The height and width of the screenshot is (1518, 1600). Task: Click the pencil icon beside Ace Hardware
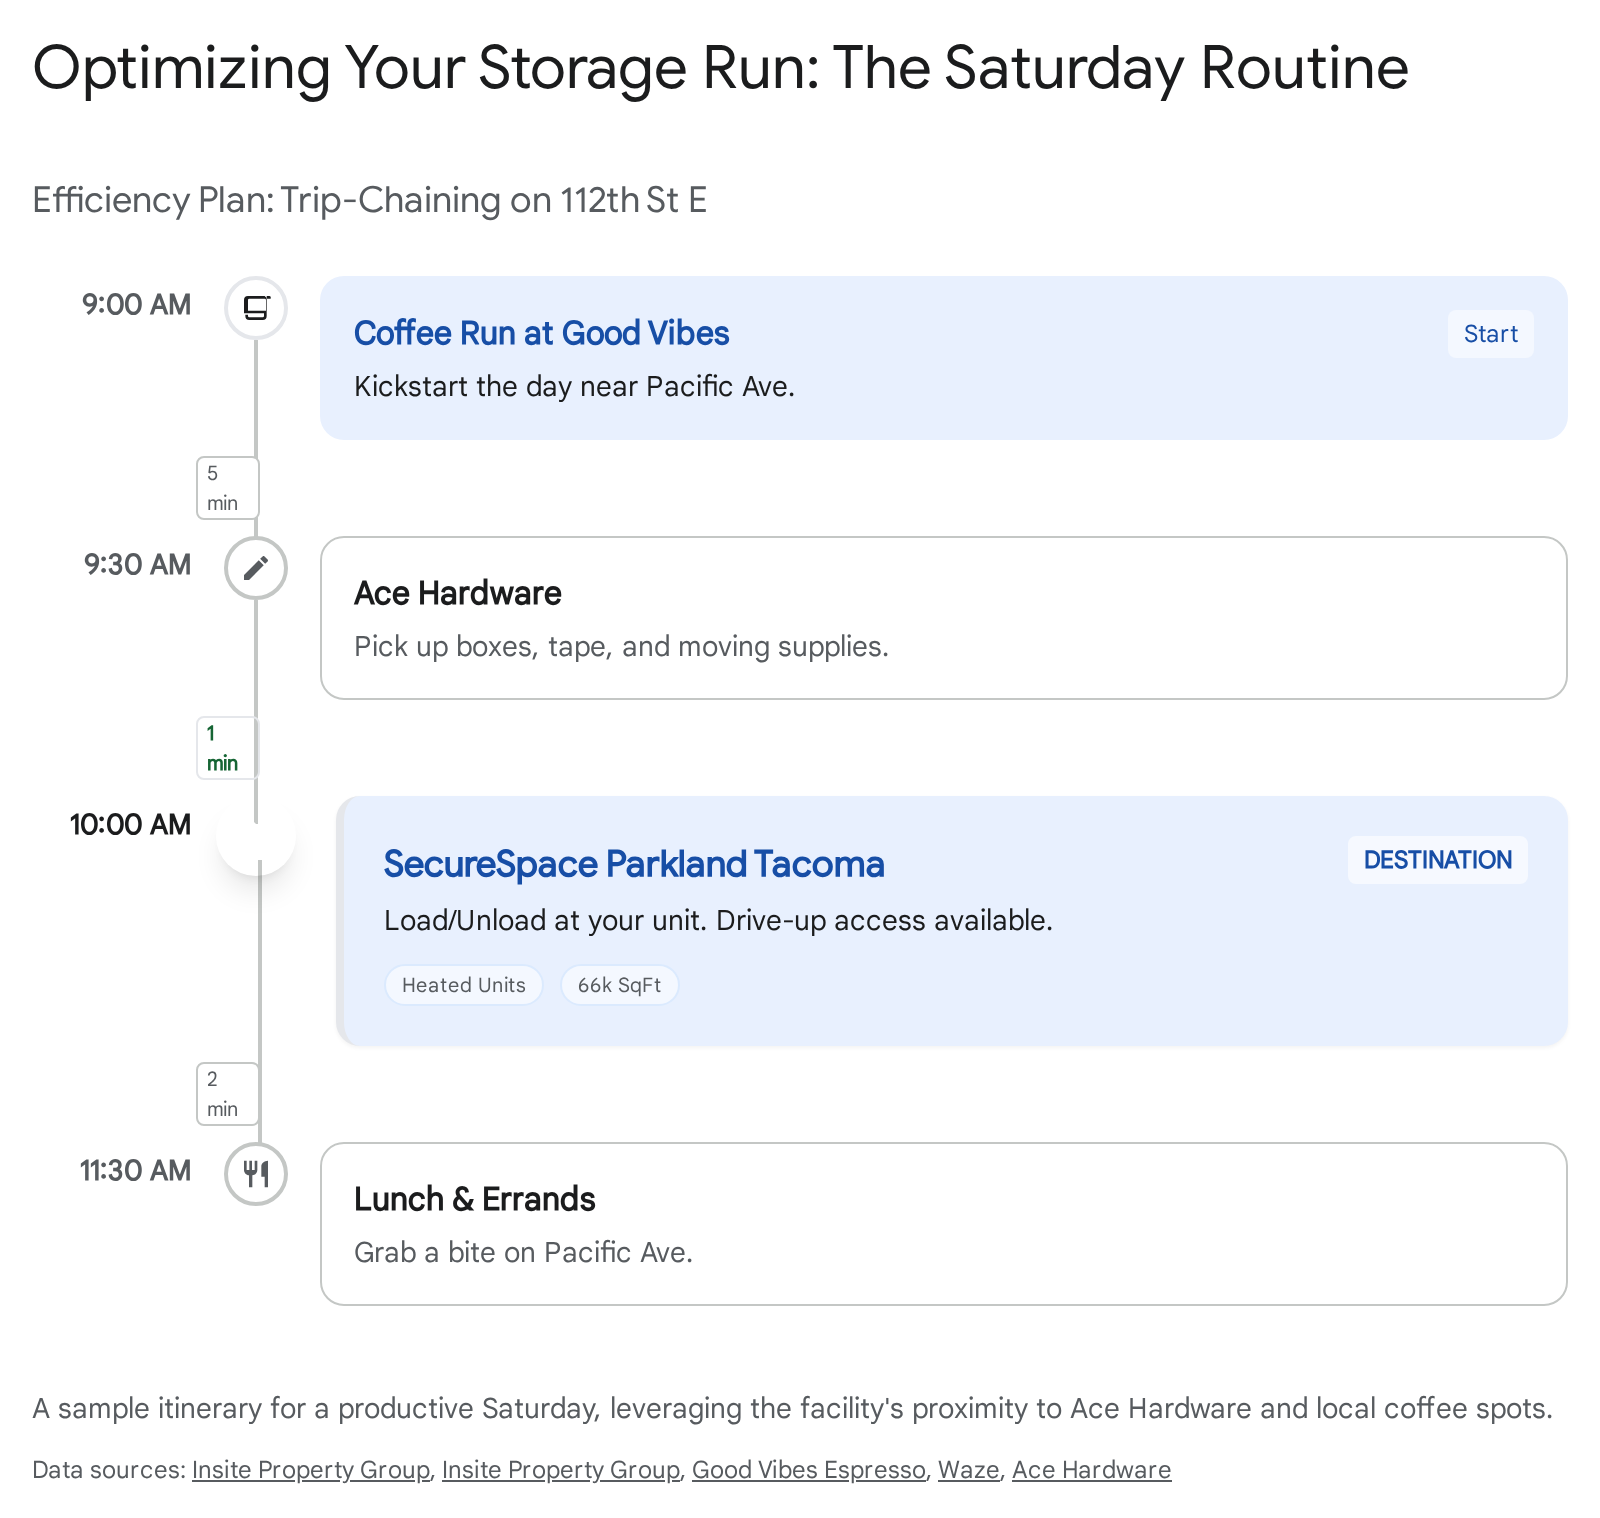pos(256,568)
